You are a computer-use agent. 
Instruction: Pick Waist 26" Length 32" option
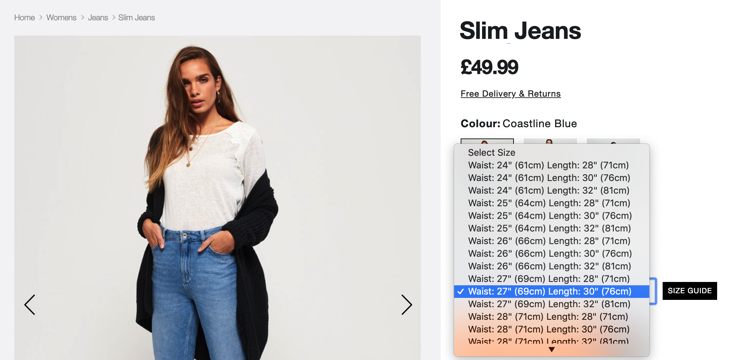pyautogui.click(x=552, y=266)
